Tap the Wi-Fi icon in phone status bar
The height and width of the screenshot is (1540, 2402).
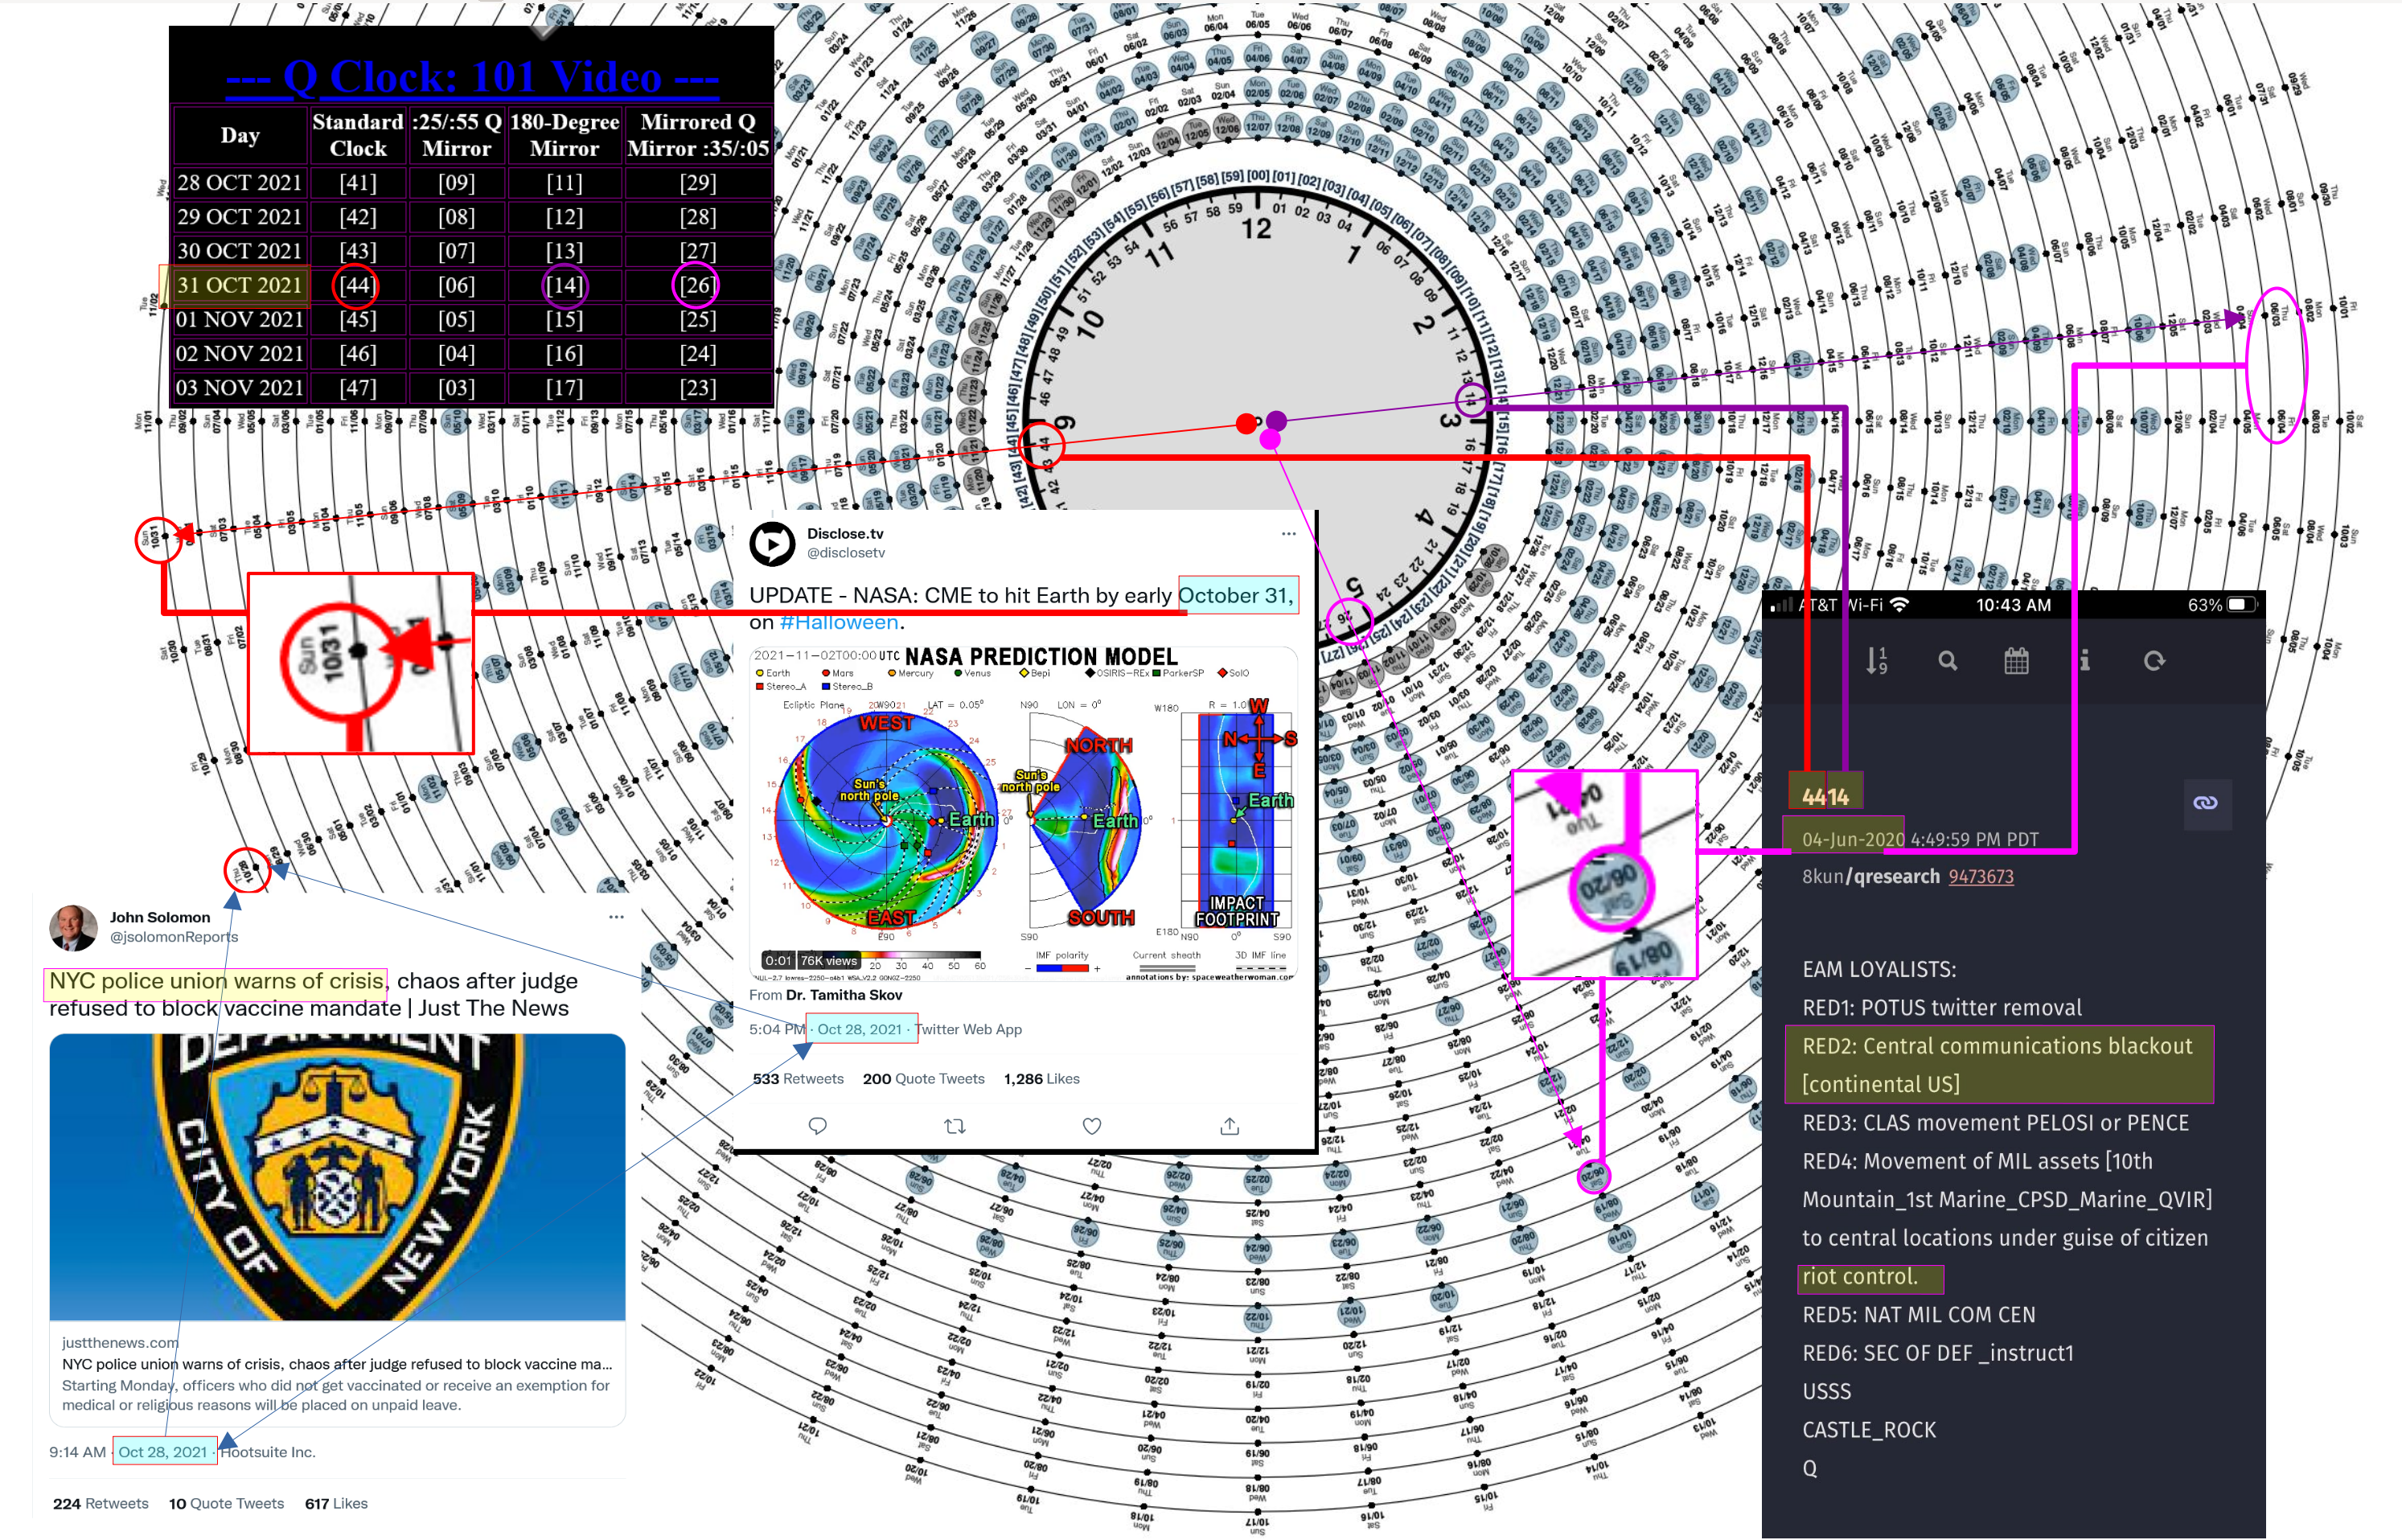tap(1900, 605)
